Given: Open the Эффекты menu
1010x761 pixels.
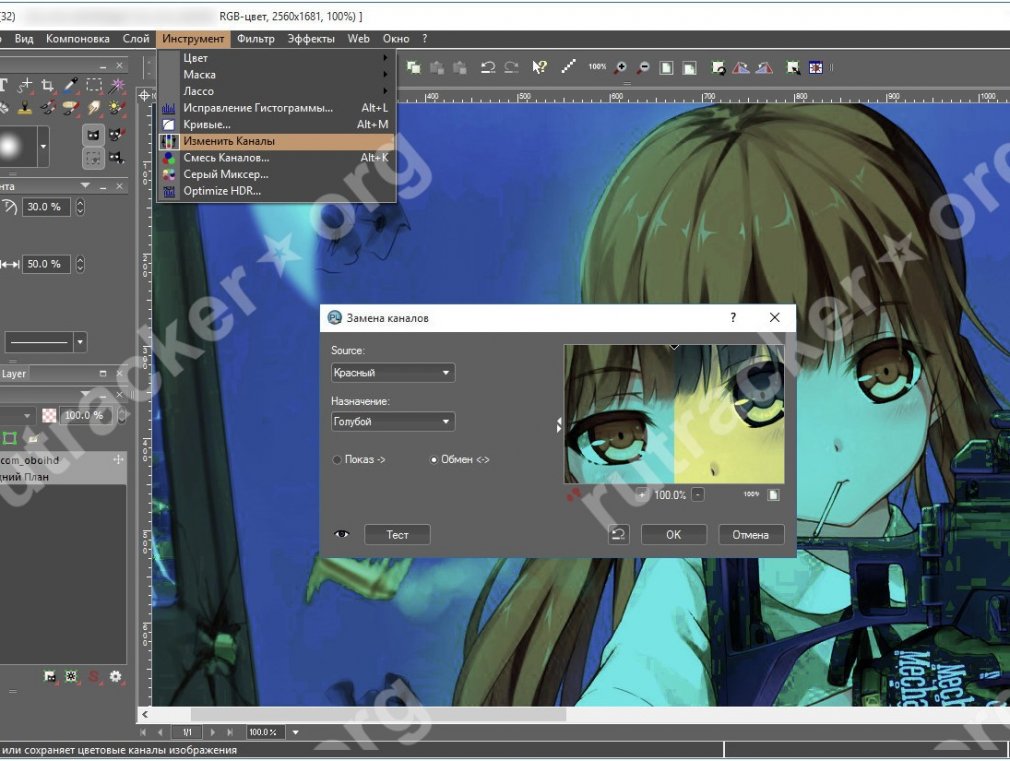Looking at the screenshot, I should click(x=311, y=39).
